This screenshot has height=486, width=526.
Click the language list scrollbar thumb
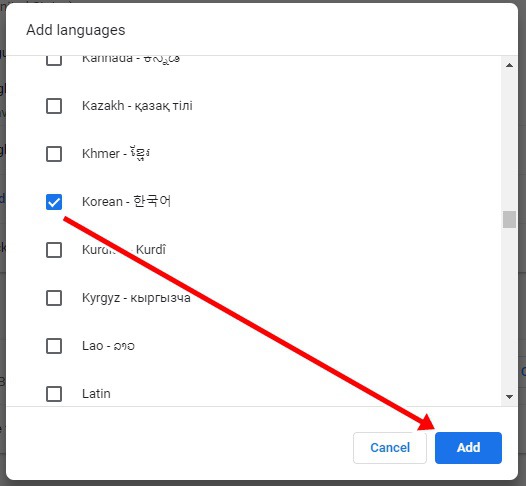pos(509,219)
